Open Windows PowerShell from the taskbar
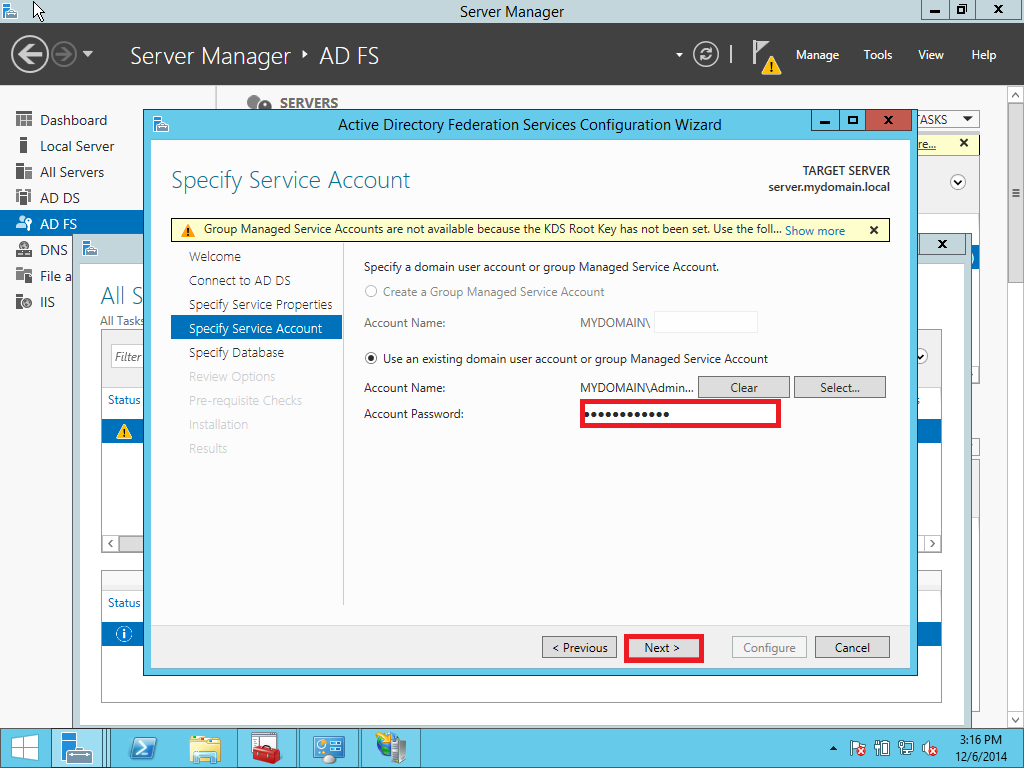 pyautogui.click(x=144, y=747)
